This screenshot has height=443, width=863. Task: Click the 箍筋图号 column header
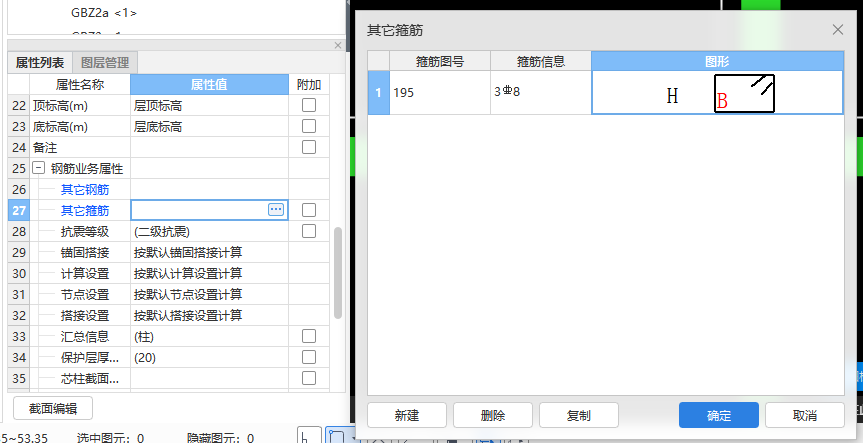[440, 61]
